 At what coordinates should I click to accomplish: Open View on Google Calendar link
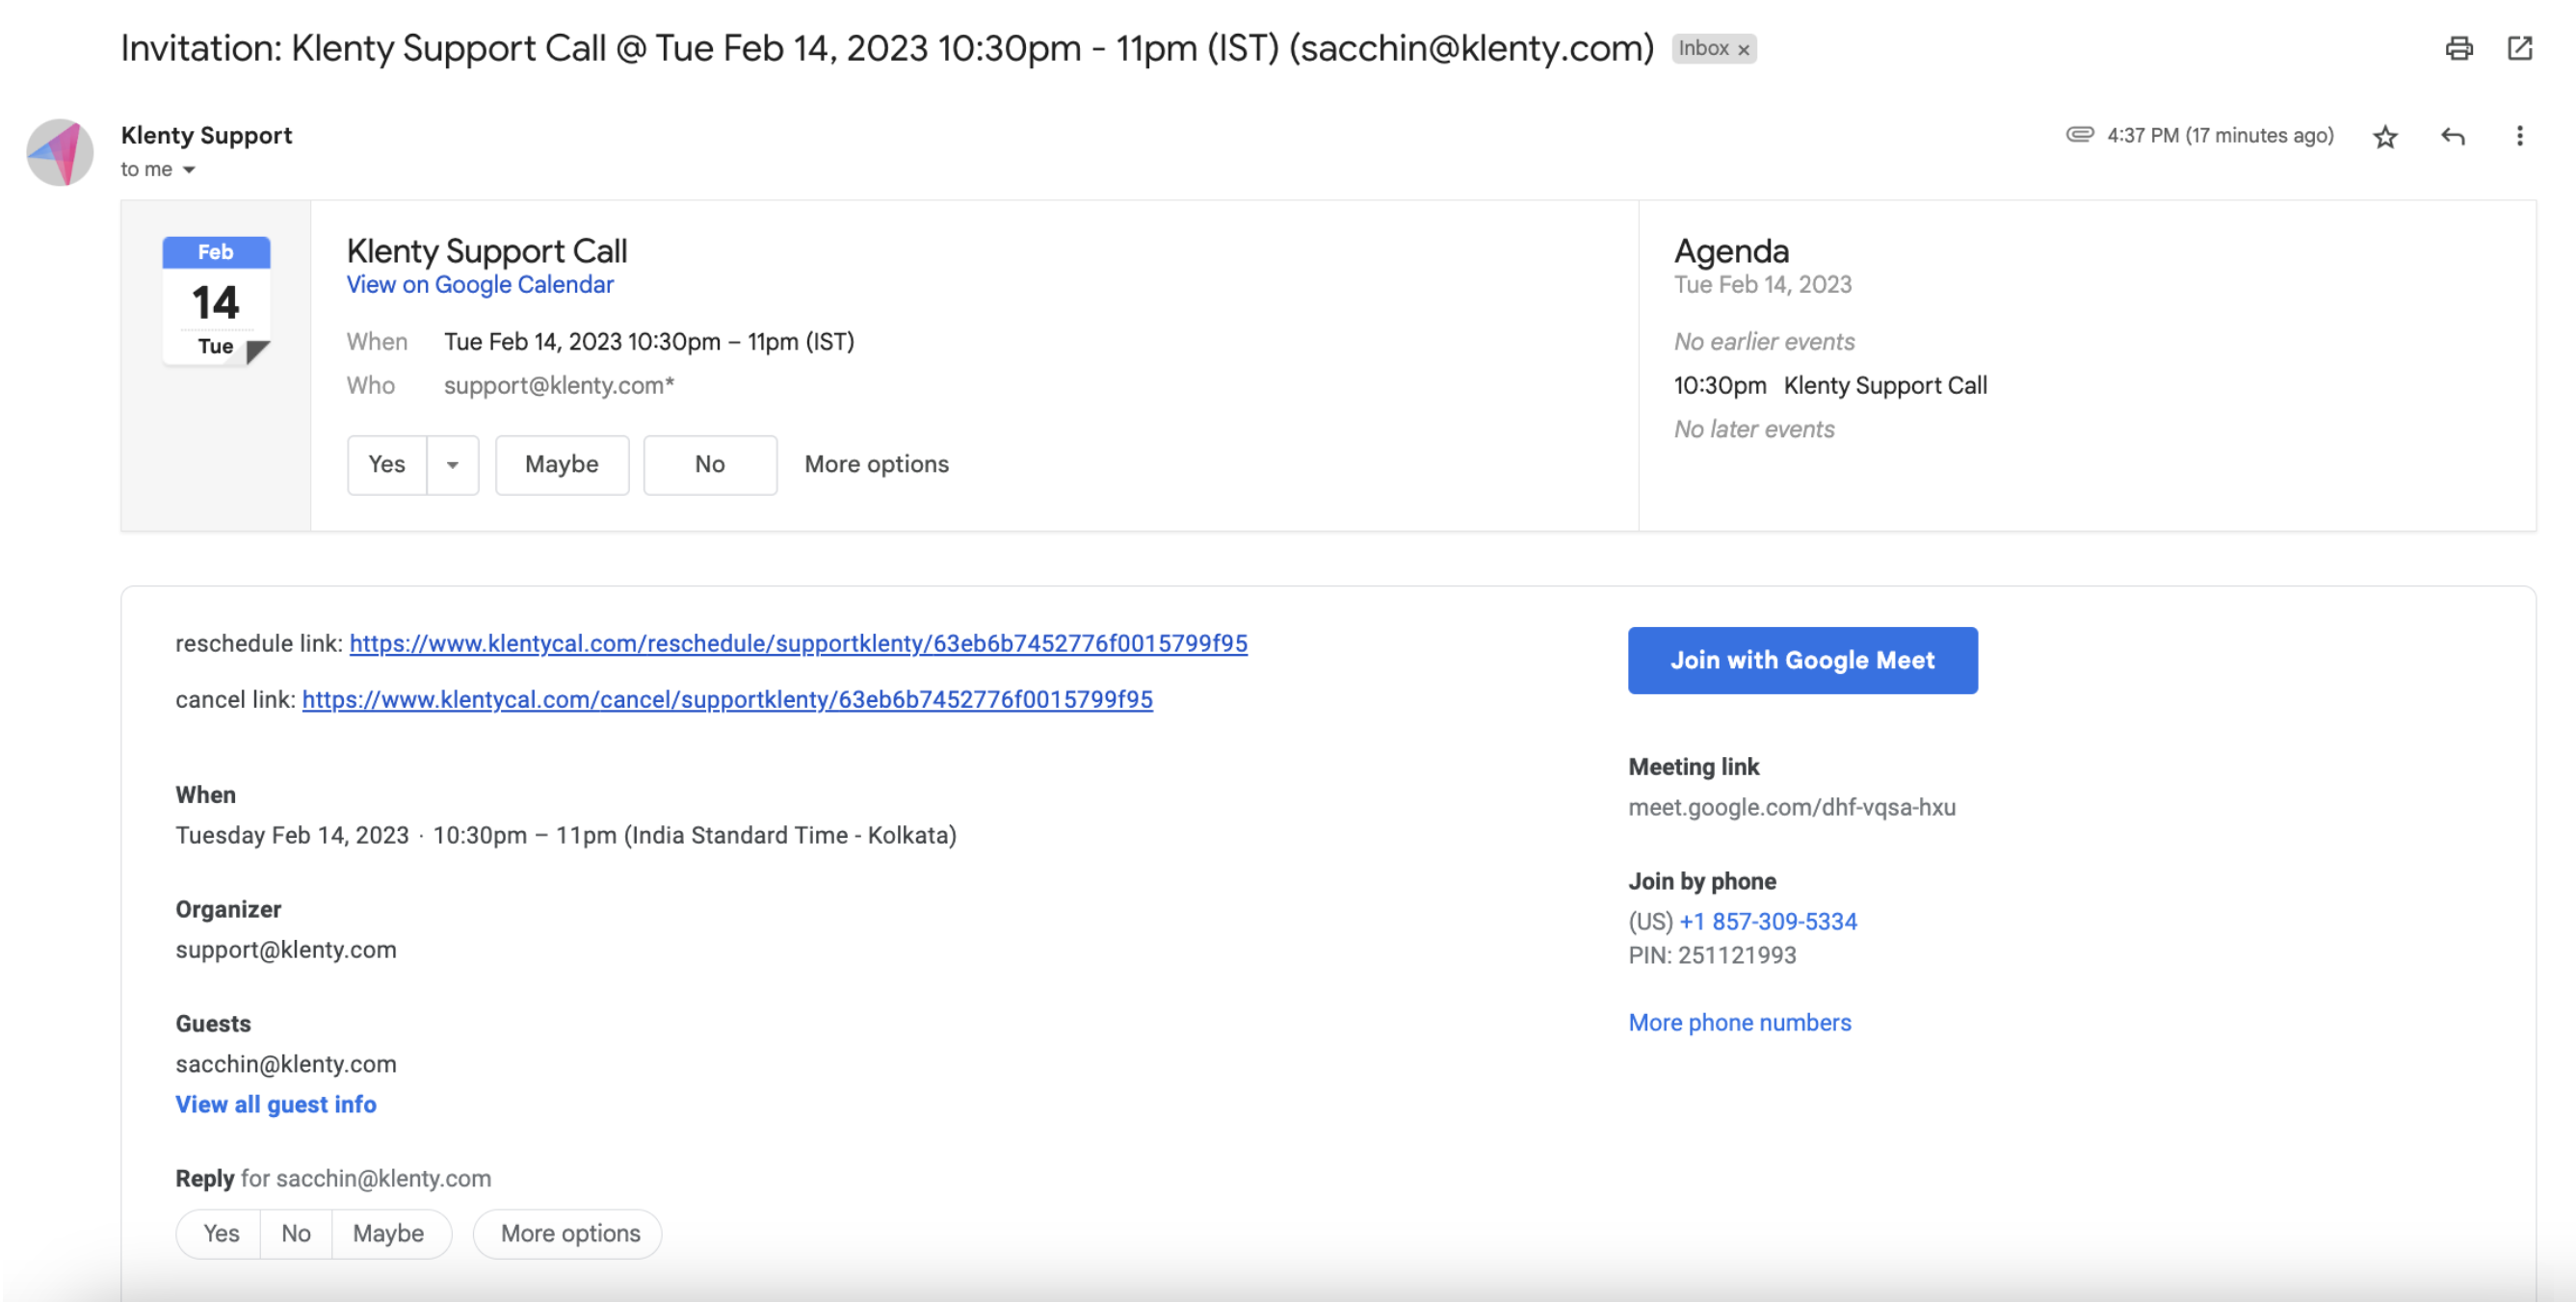click(x=480, y=285)
